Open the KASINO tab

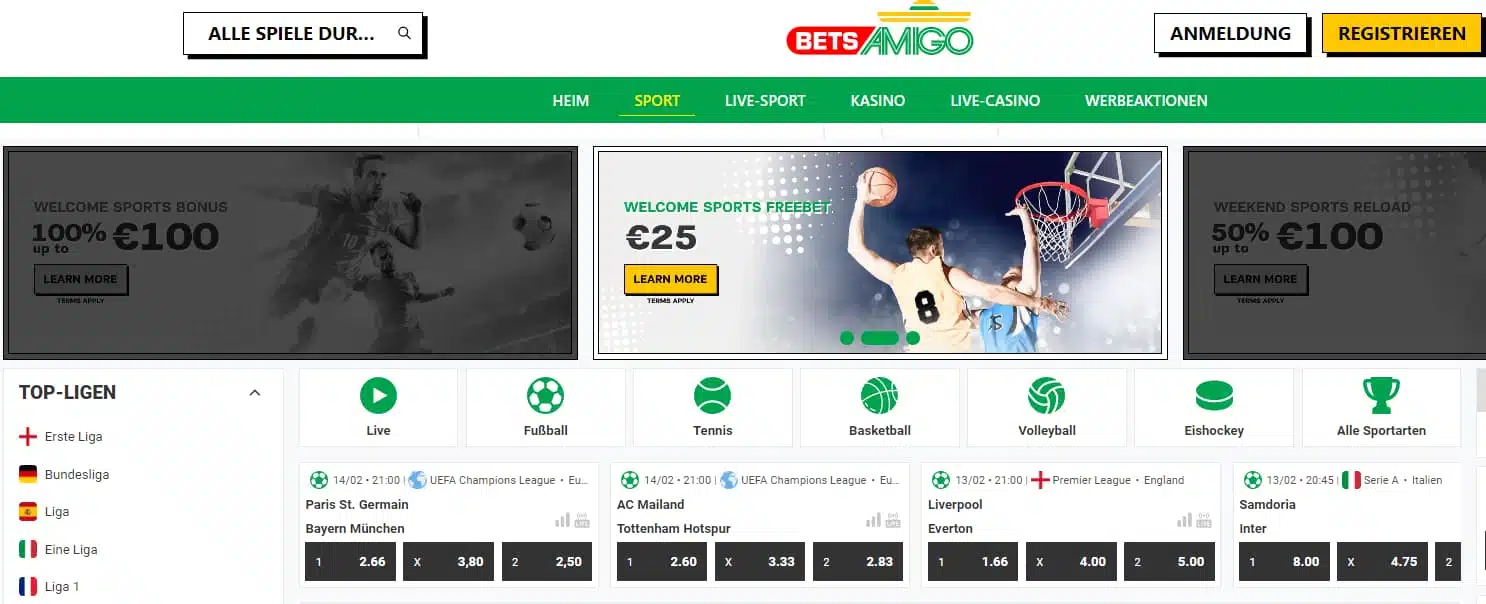pyautogui.click(x=878, y=100)
